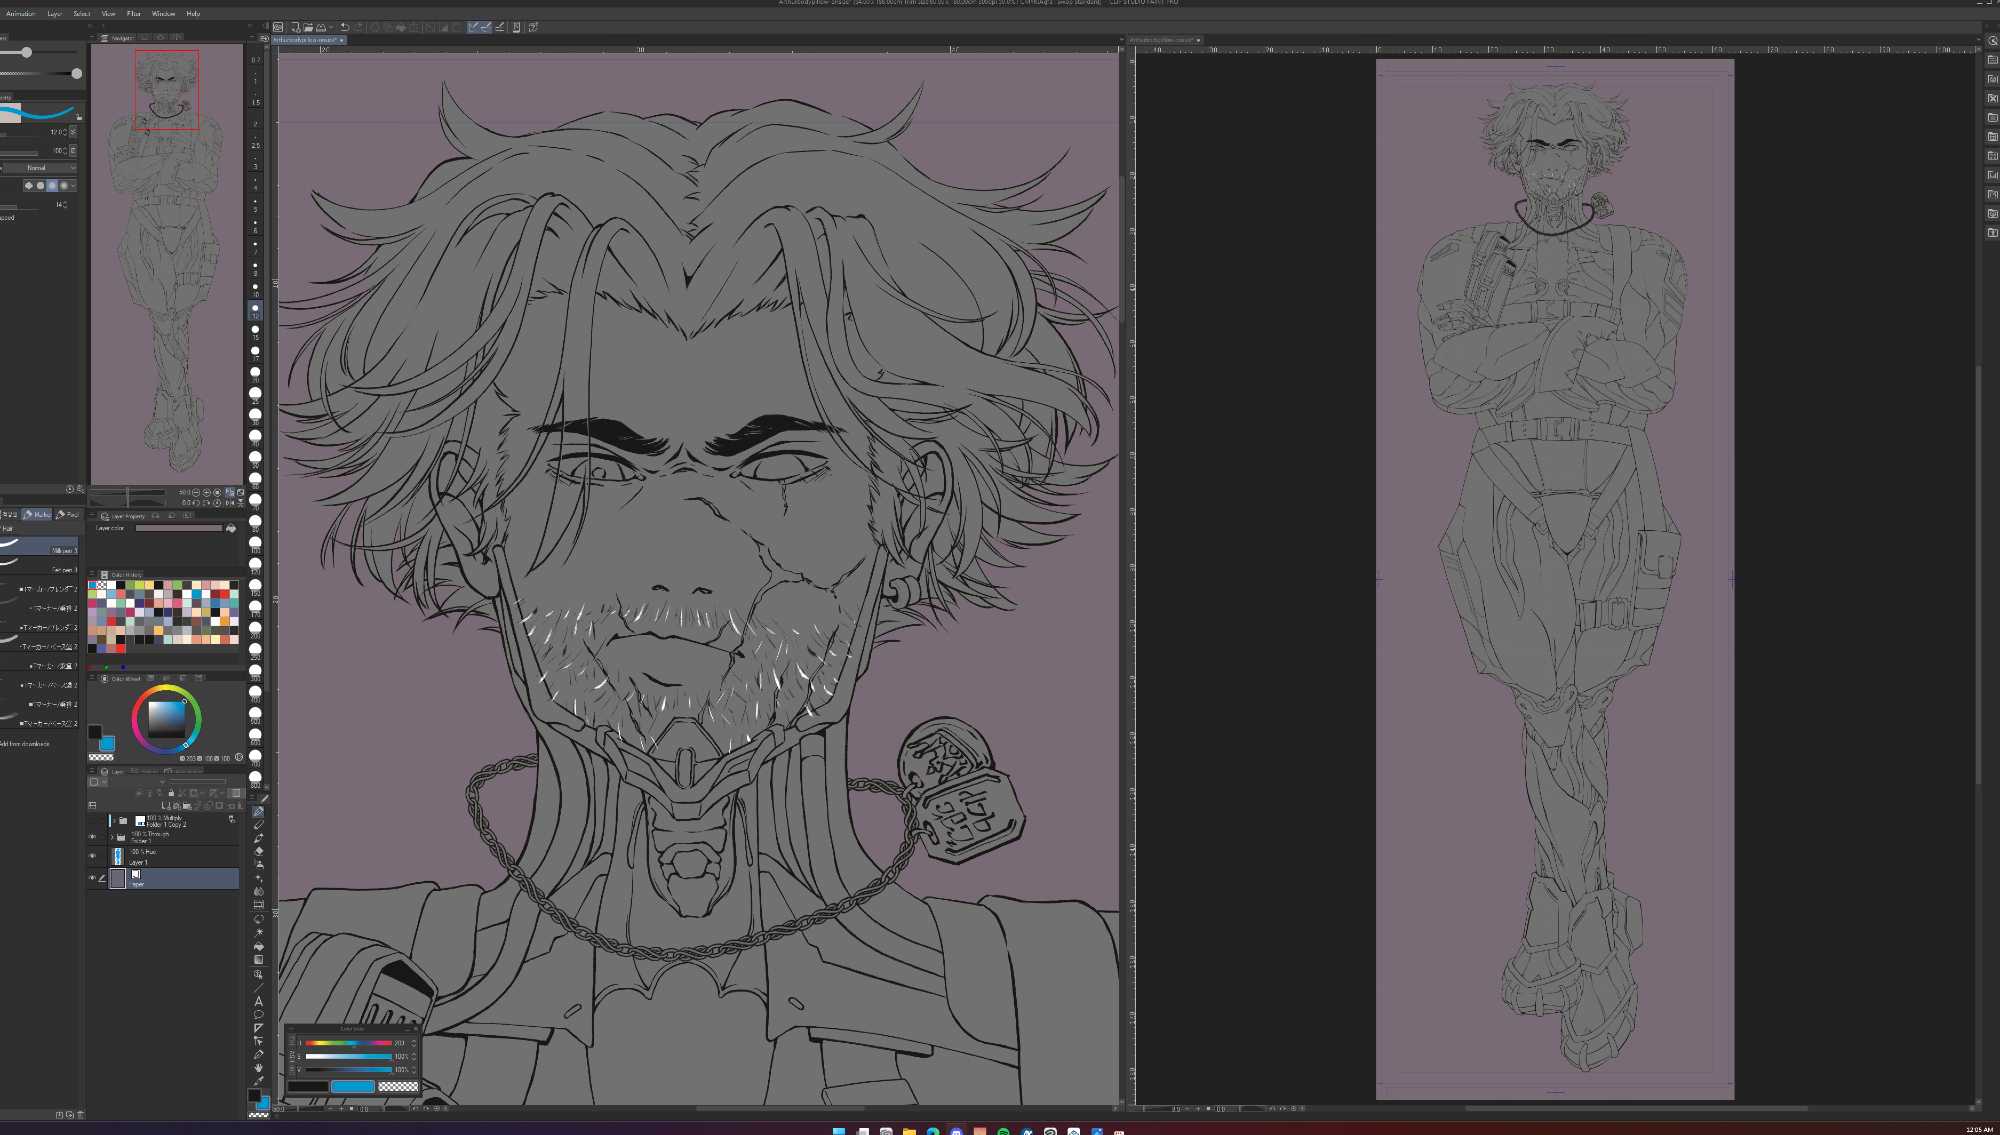Select the Text tool in the toolbar

(258, 1001)
